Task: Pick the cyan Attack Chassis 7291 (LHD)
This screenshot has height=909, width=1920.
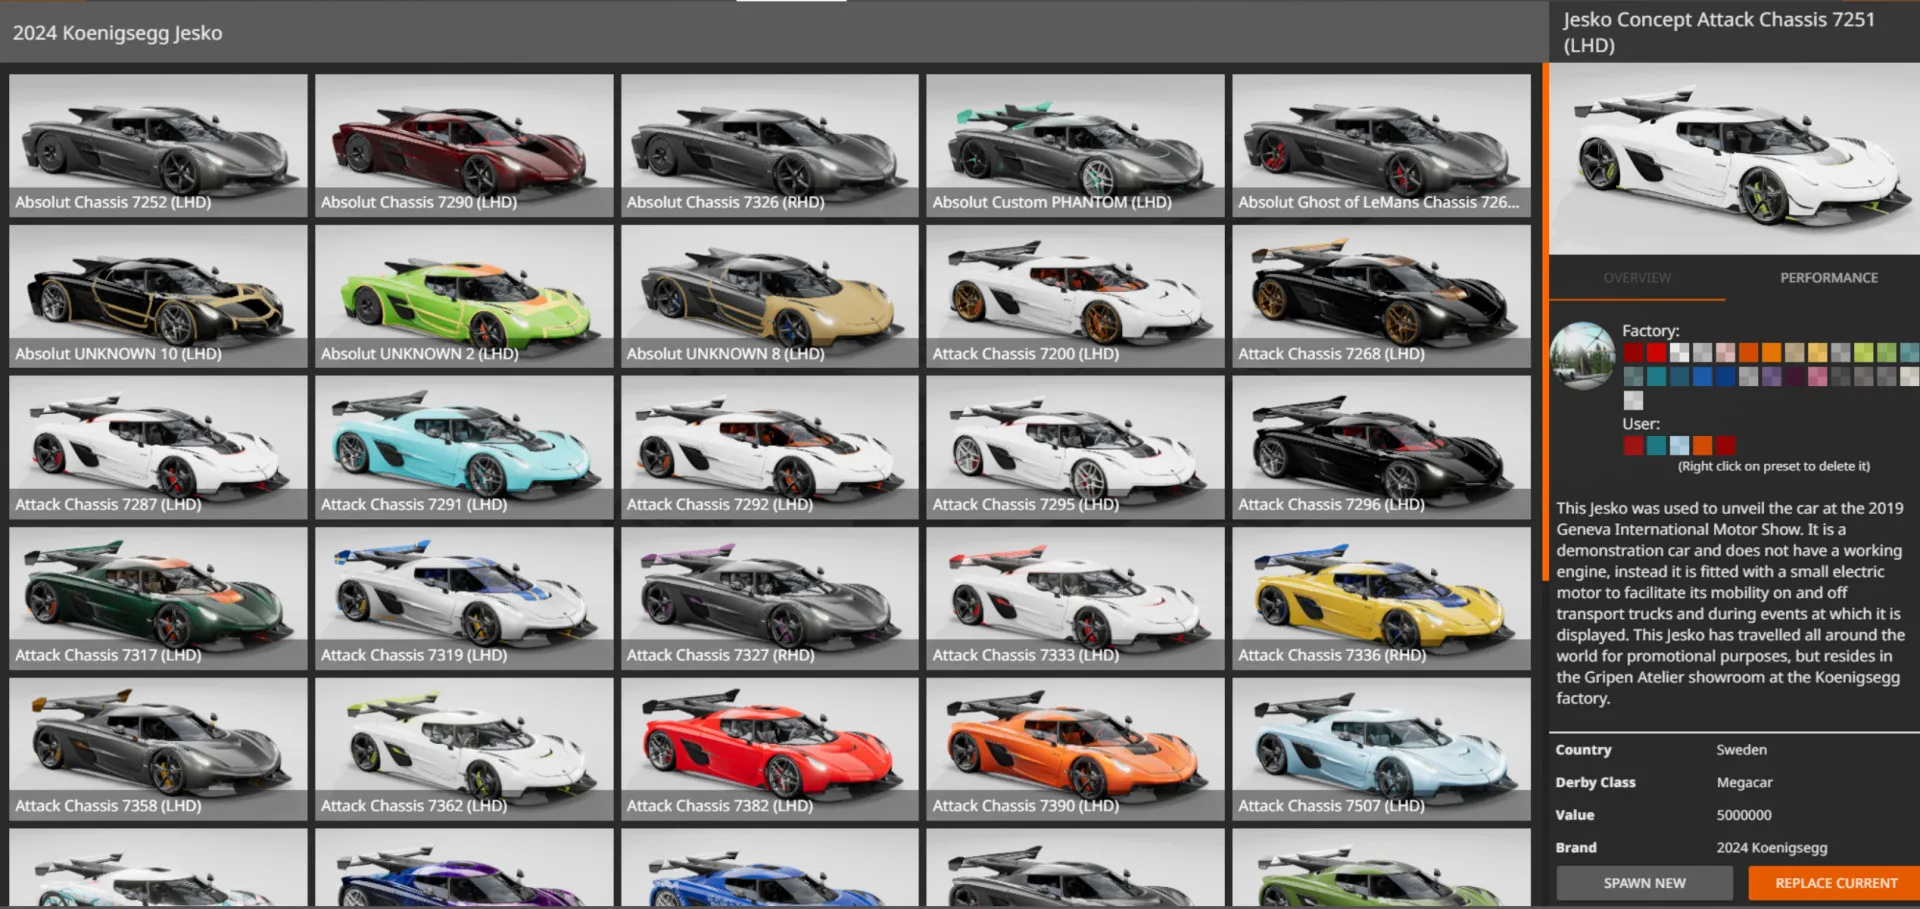Action: 464,447
